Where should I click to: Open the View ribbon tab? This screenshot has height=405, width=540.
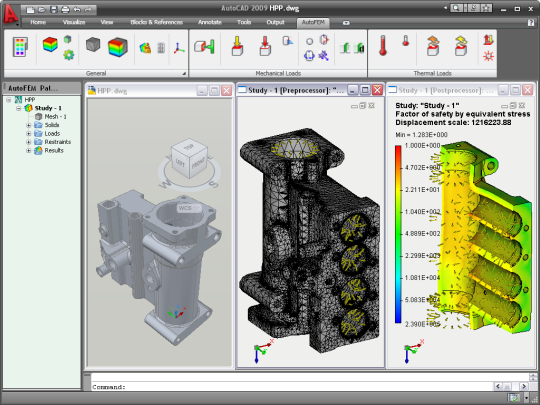107,22
